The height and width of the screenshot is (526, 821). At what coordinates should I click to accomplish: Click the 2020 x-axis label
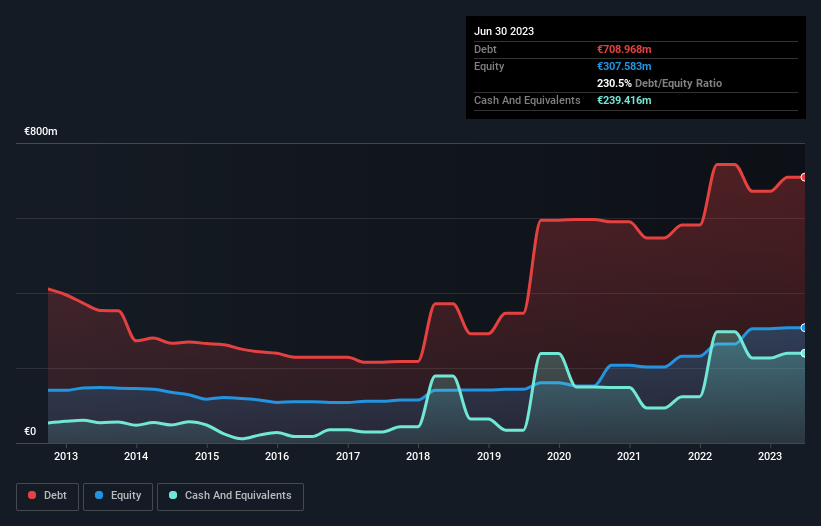coord(559,456)
